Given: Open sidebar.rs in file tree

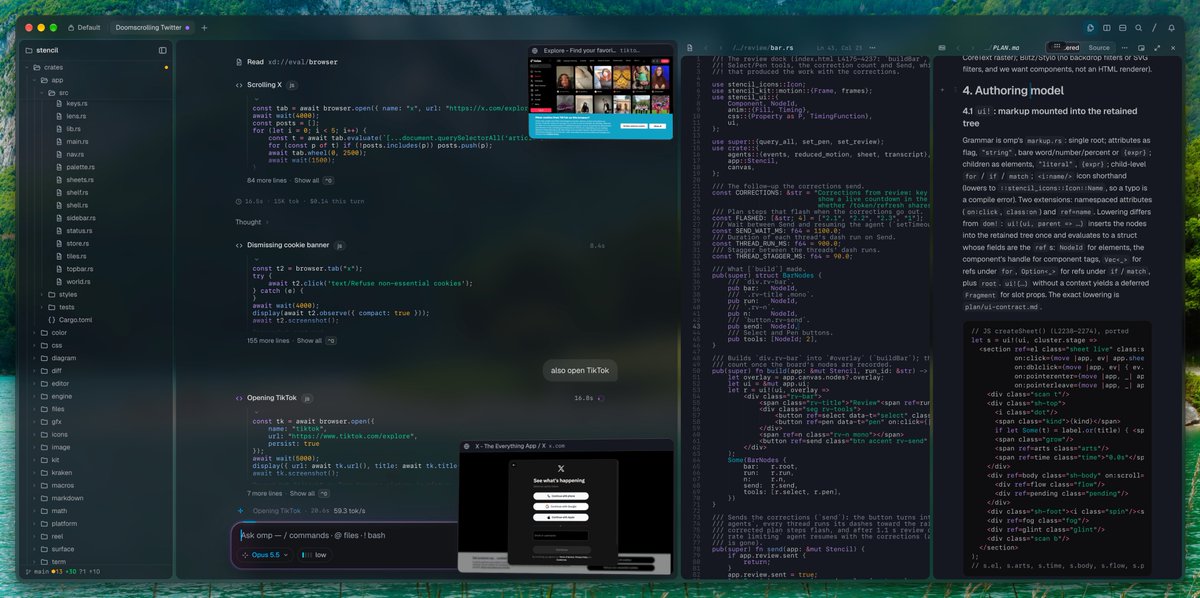Looking at the screenshot, I should [x=80, y=218].
